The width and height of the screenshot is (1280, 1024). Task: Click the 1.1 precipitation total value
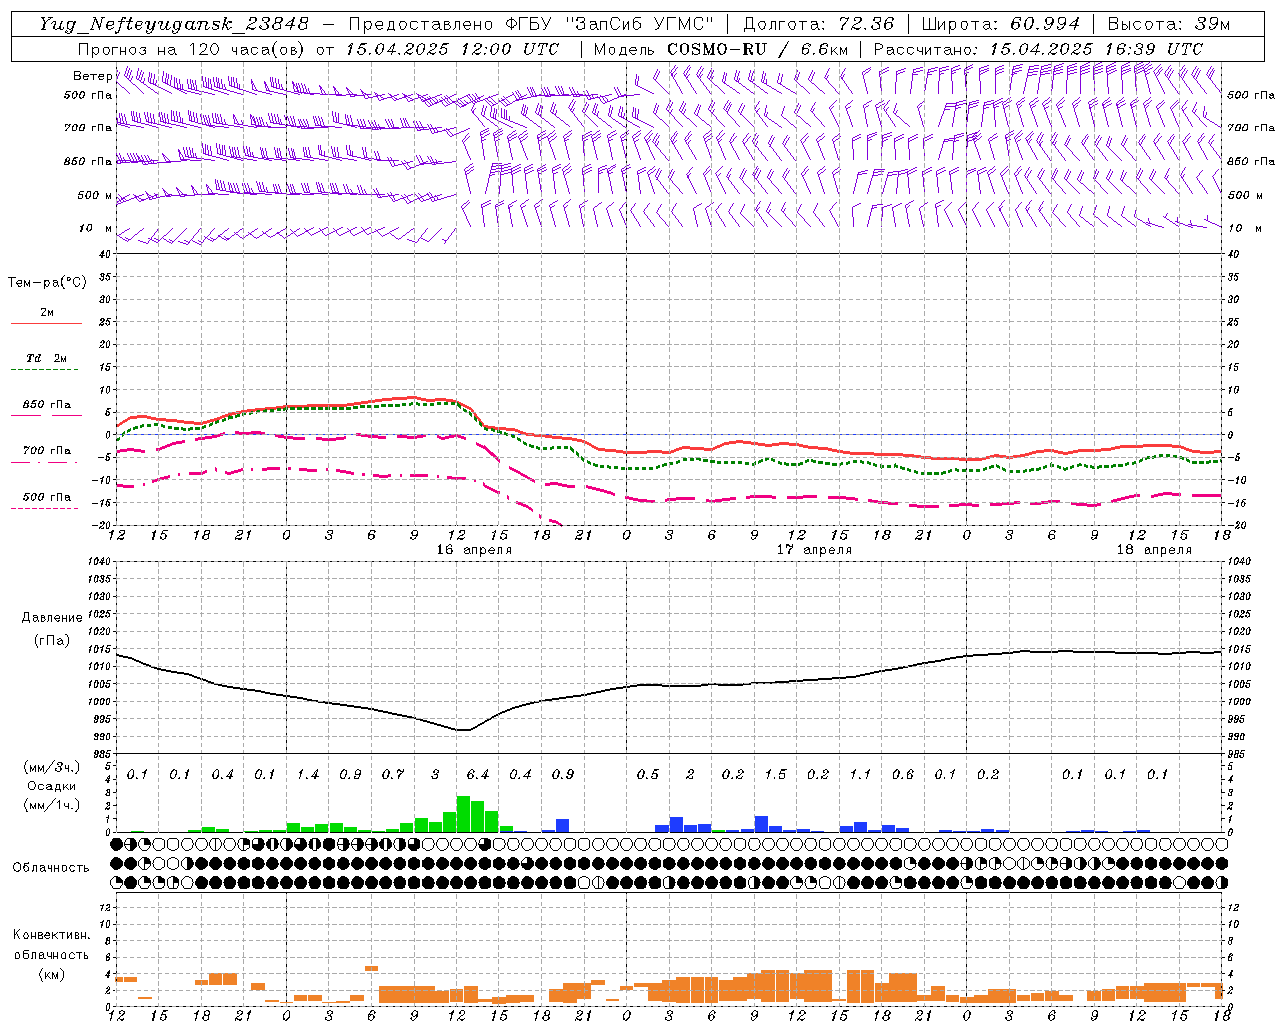(860, 775)
